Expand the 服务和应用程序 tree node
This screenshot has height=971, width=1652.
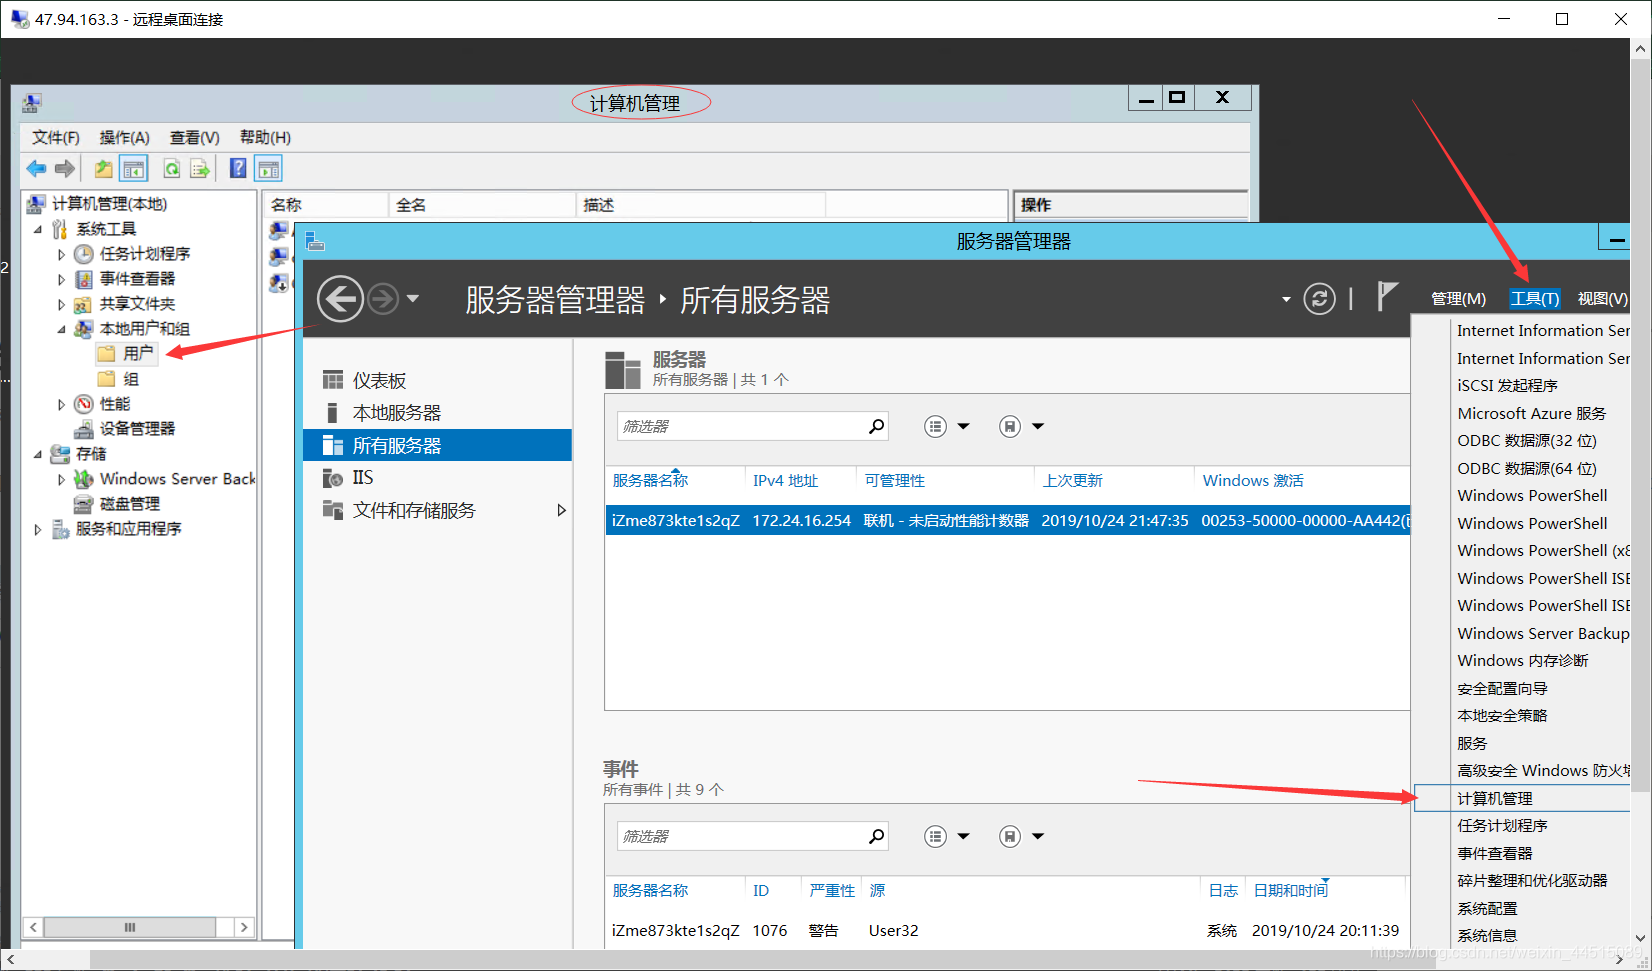38,529
